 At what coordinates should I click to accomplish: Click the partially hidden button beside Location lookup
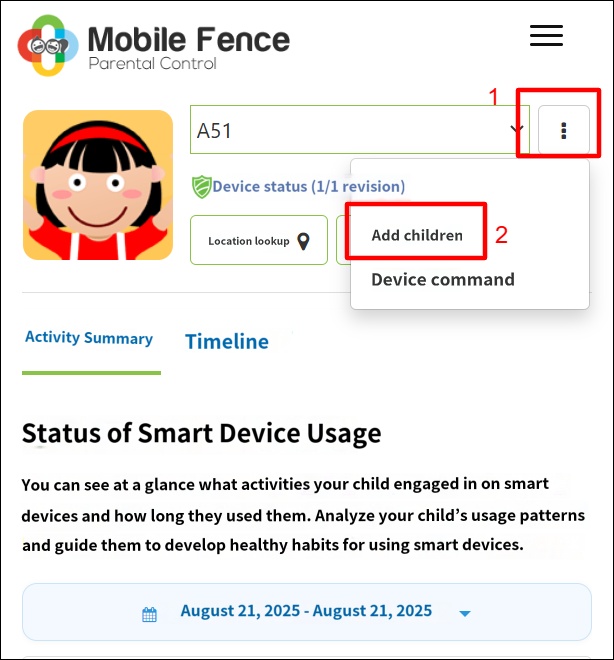[343, 240]
